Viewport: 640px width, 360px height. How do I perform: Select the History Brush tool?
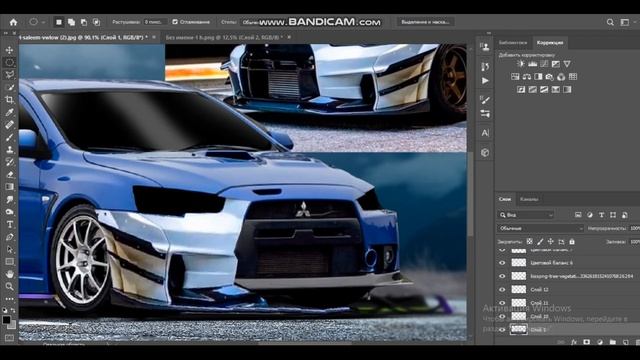(x=9, y=162)
